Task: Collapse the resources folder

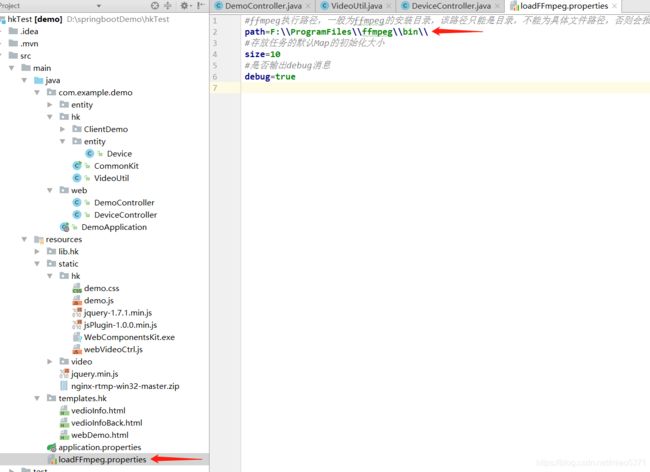Action: pos(26,239)
